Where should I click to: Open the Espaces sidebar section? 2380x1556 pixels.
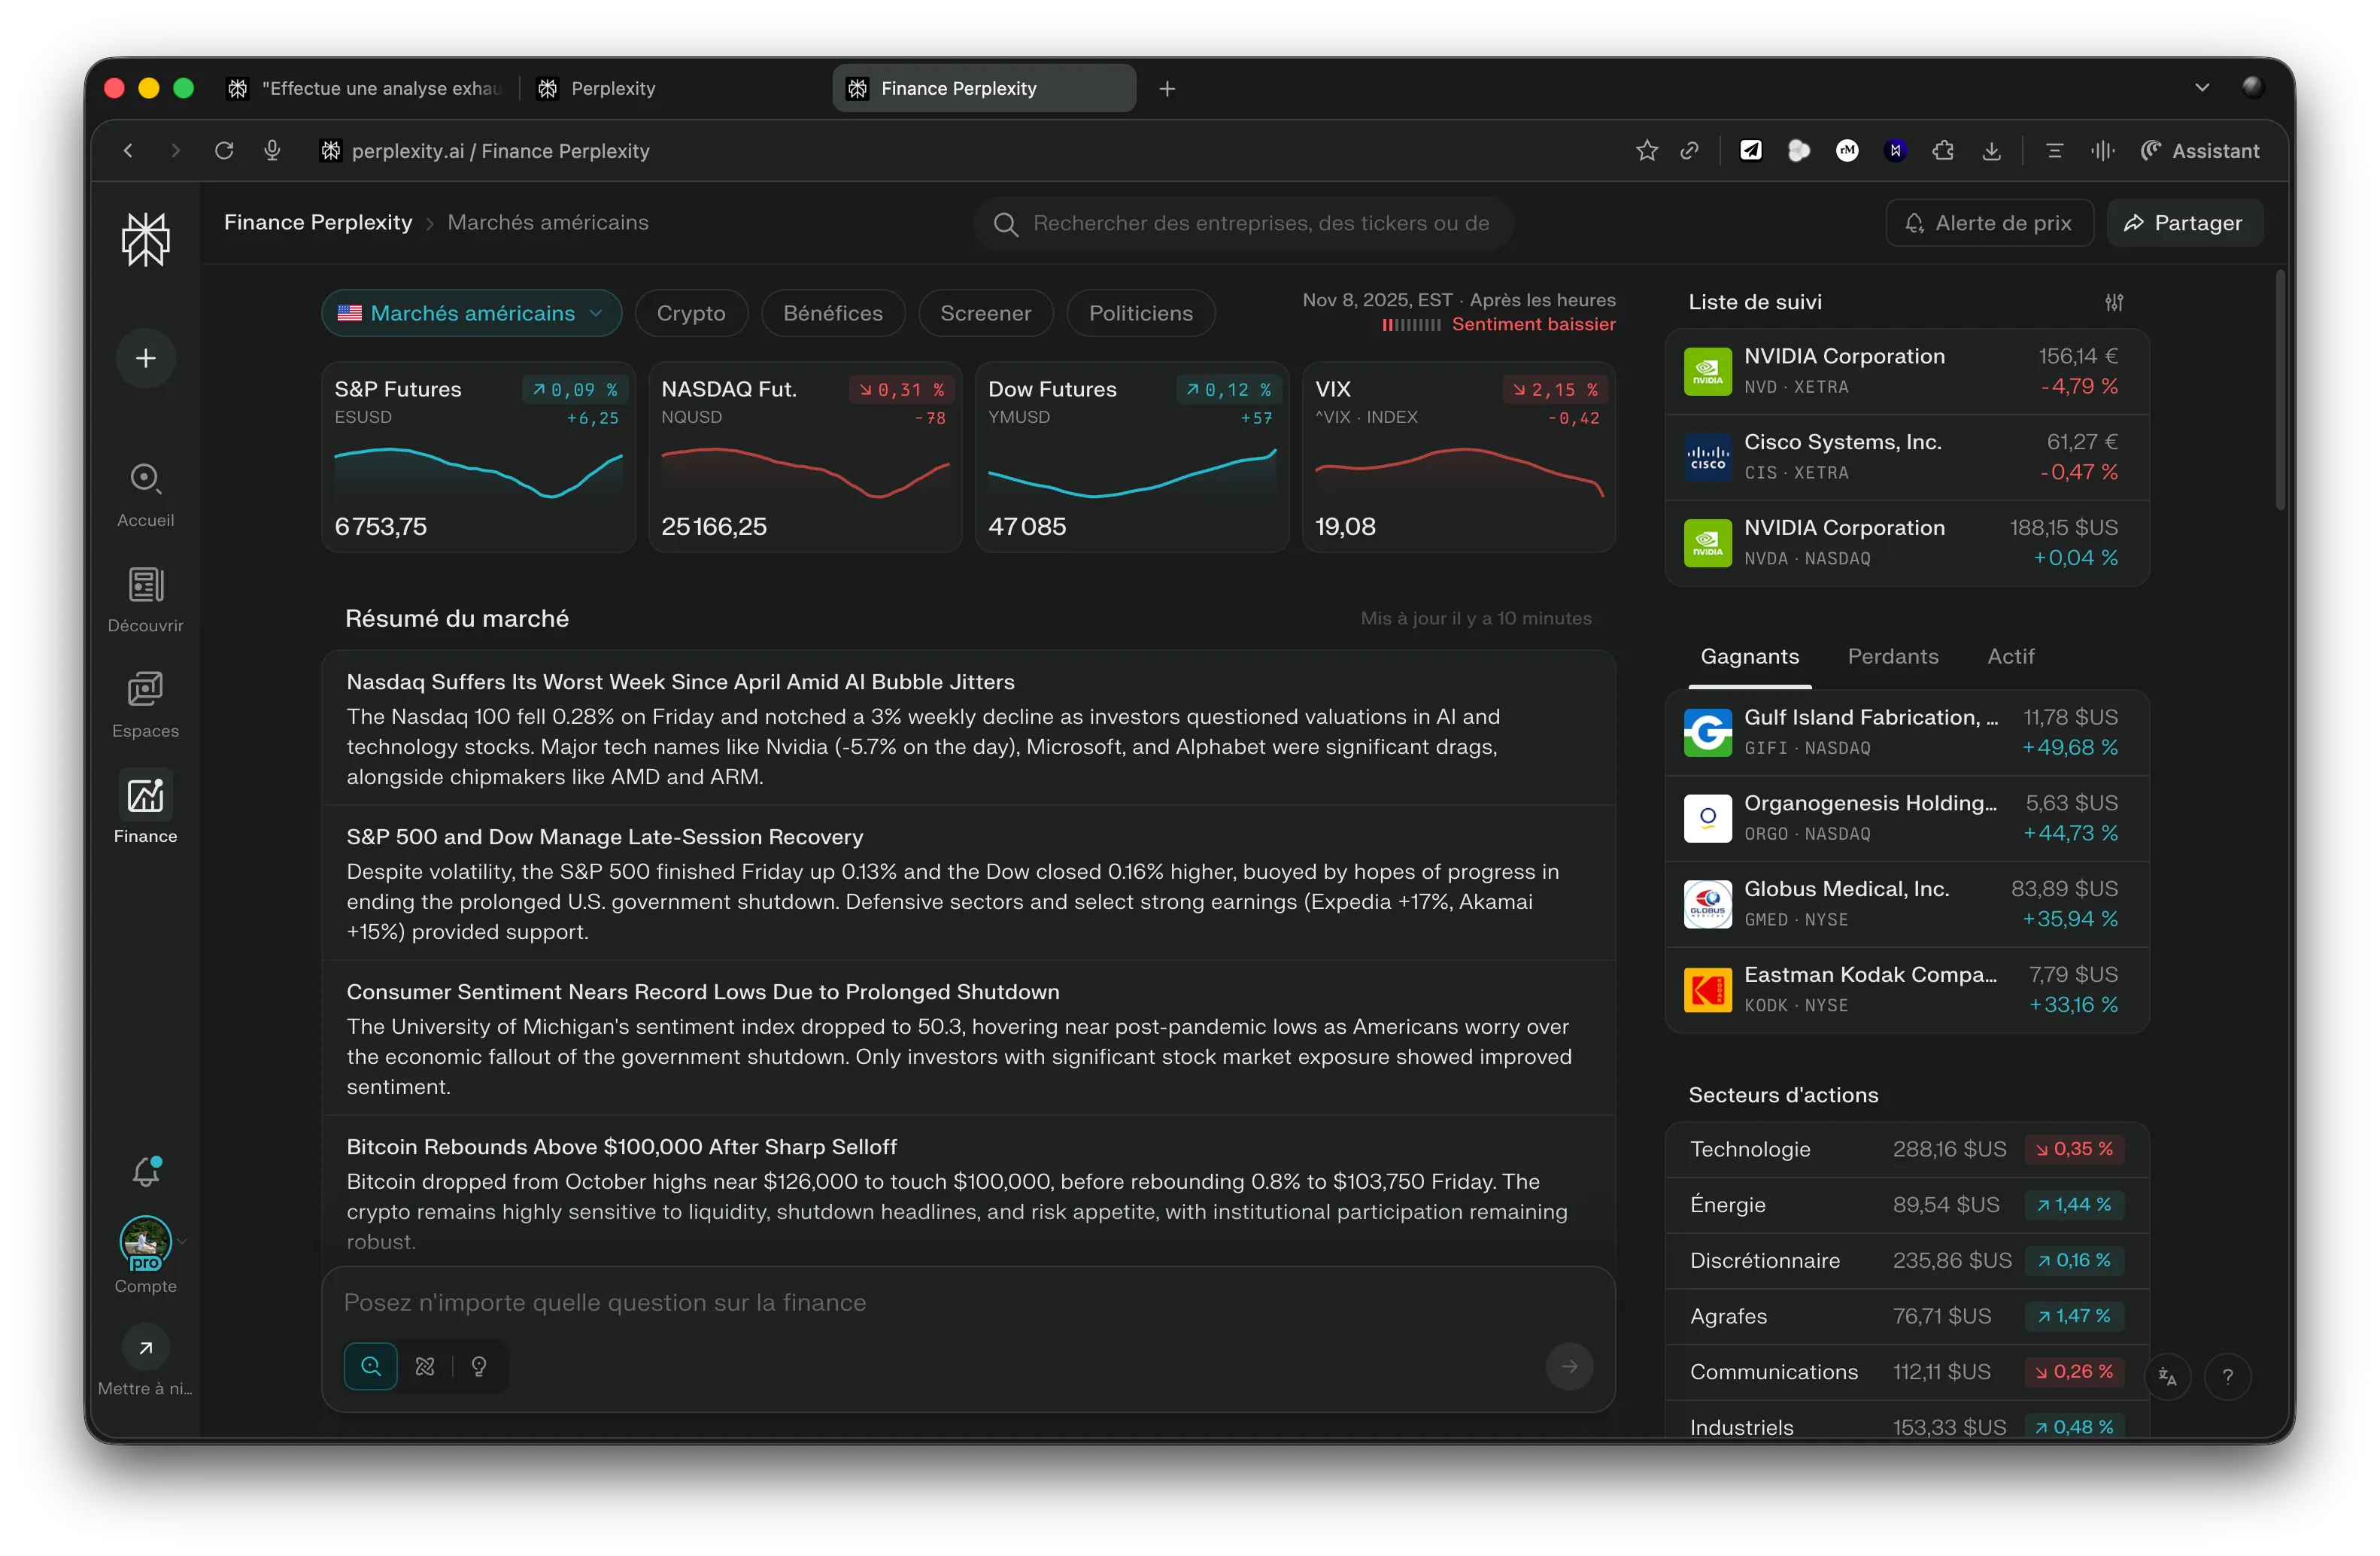(x=145, y=704)
